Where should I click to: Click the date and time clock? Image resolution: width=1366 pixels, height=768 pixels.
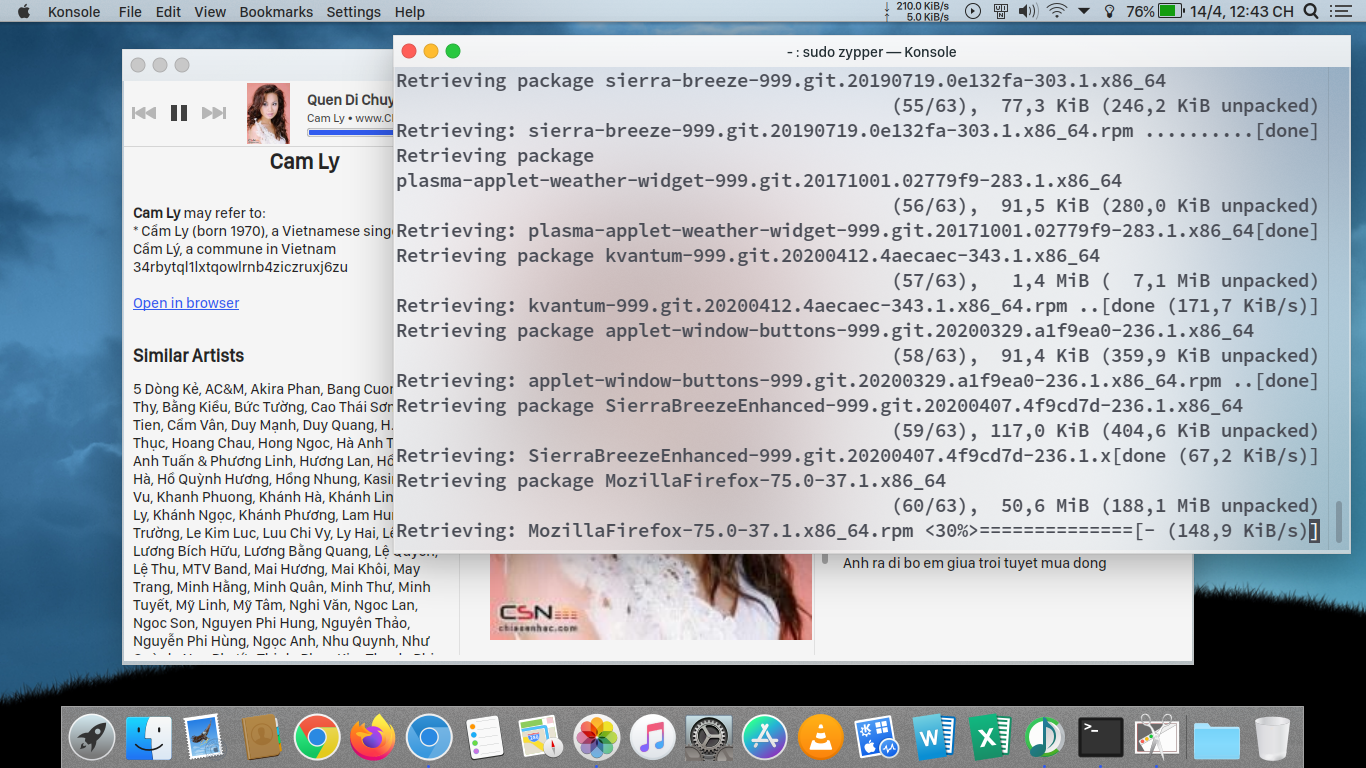[1242, 11]
